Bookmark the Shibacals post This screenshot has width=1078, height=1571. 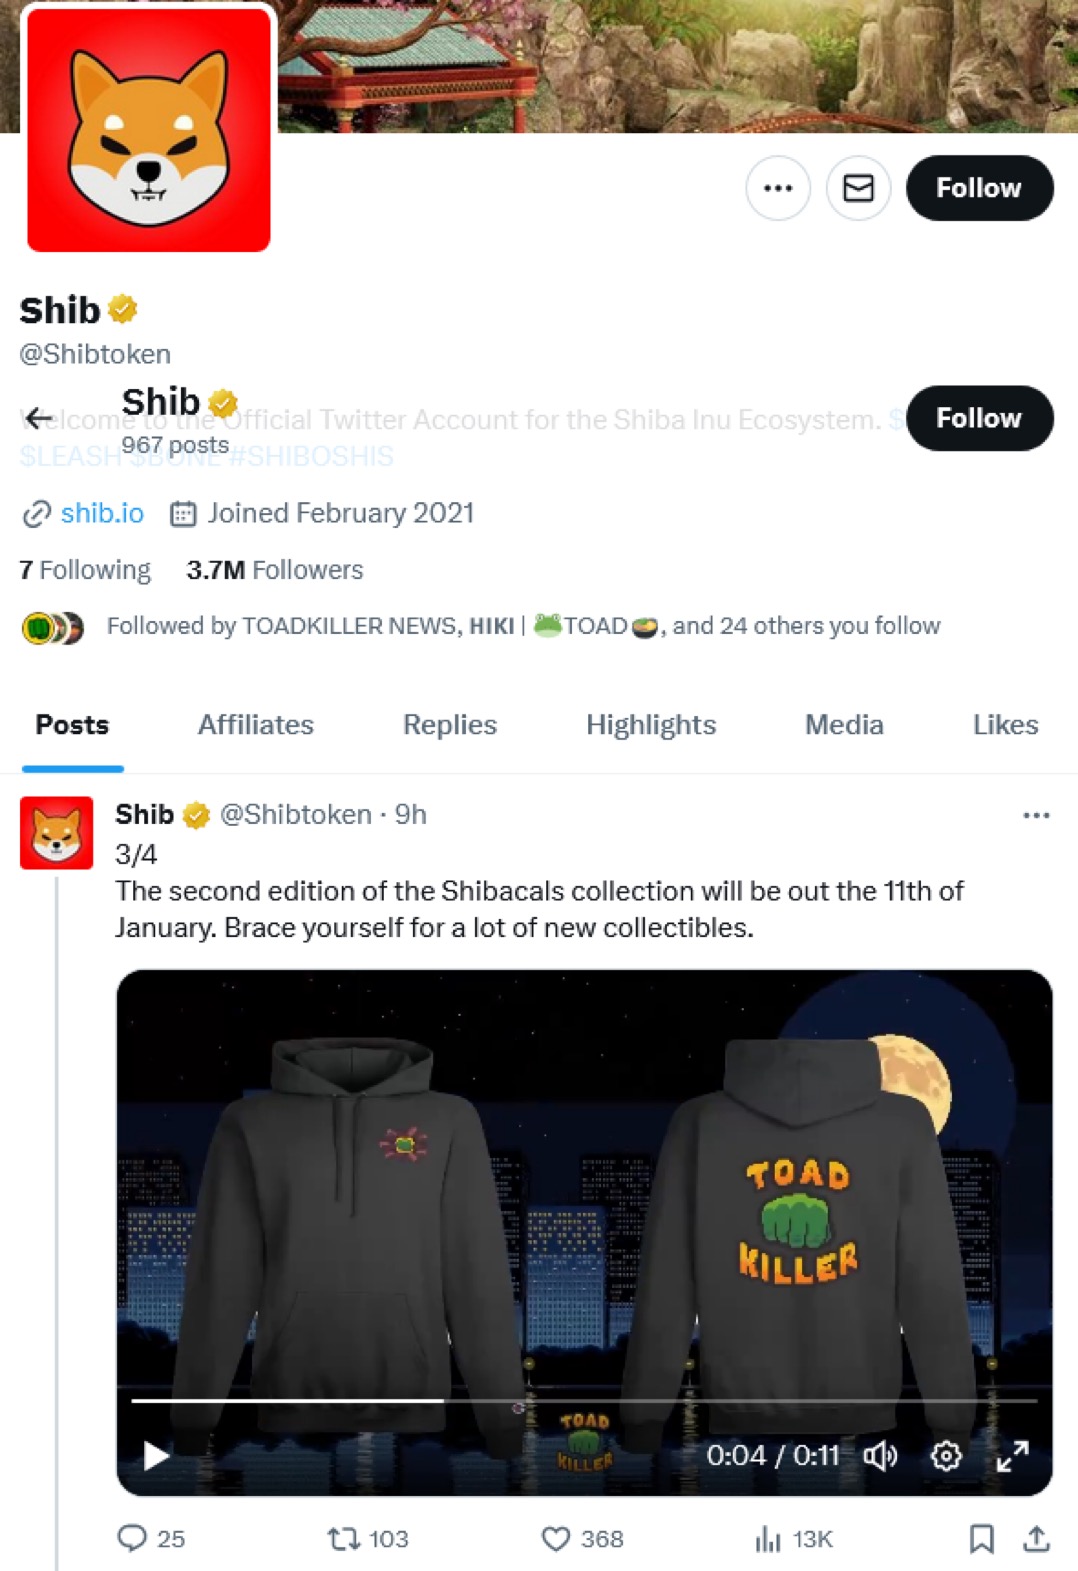(x=982, y=1538)
